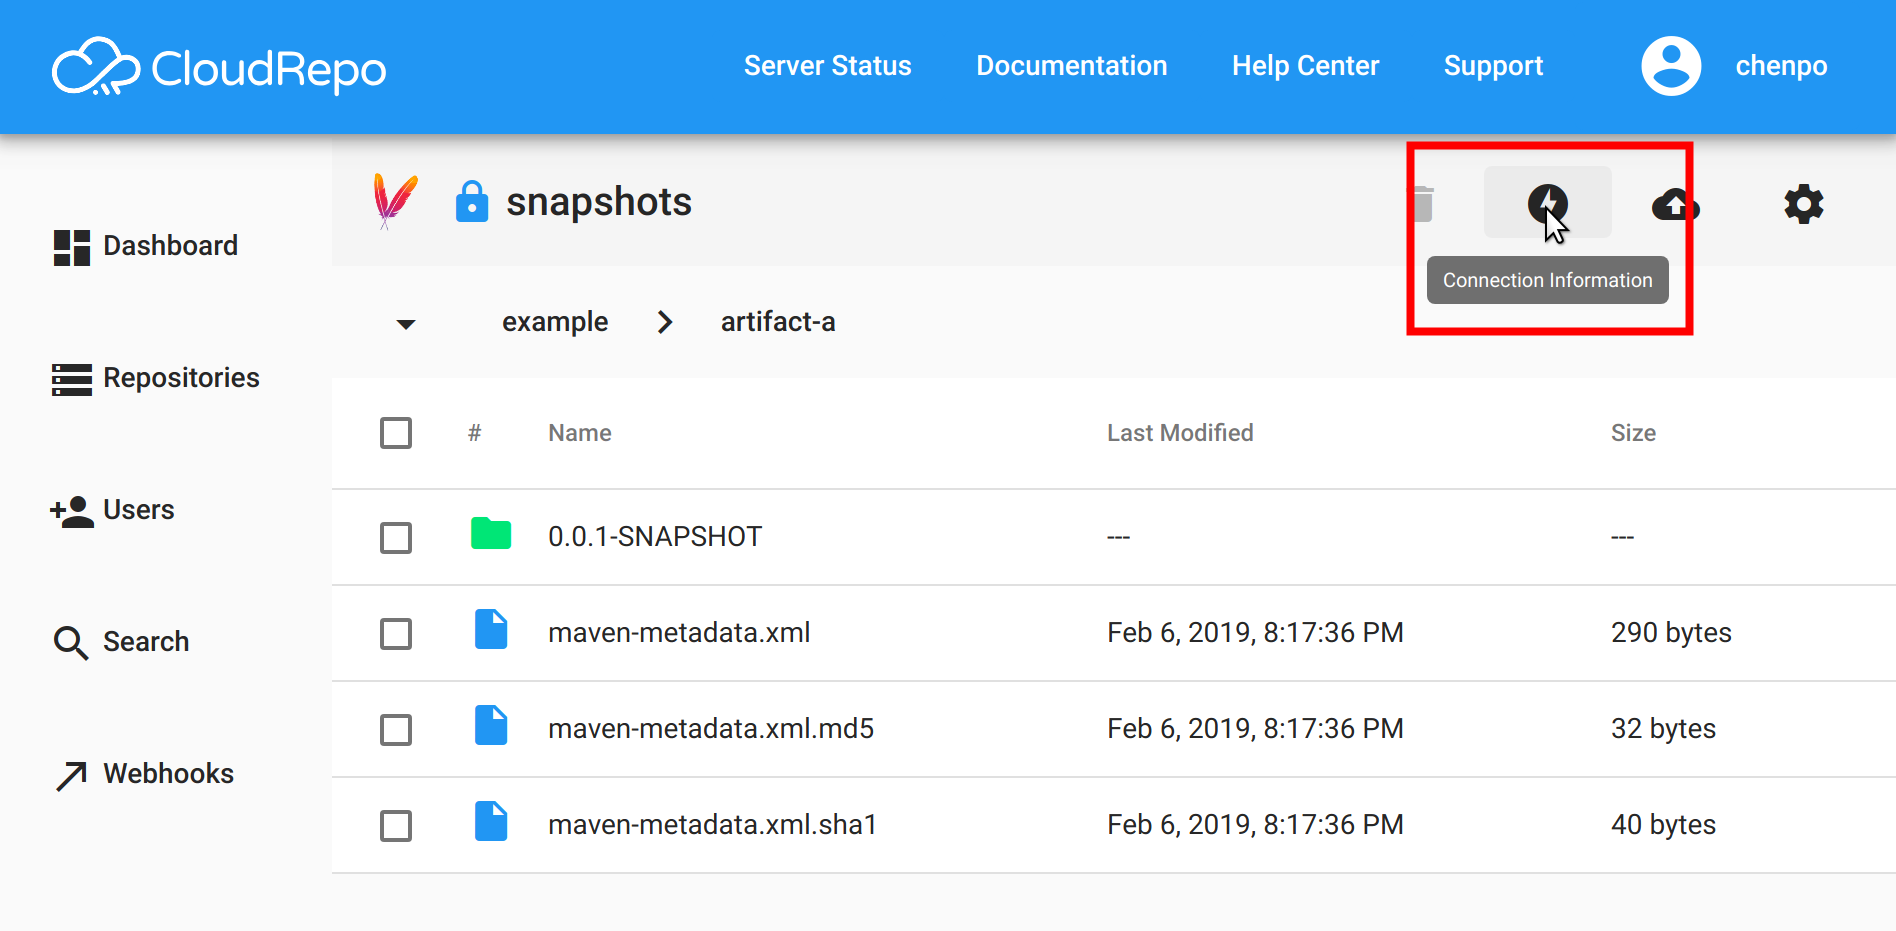Check the maven-metadata.xml.sha1 row checkbox
The image size is (1896, 931).
coord(396,826)
